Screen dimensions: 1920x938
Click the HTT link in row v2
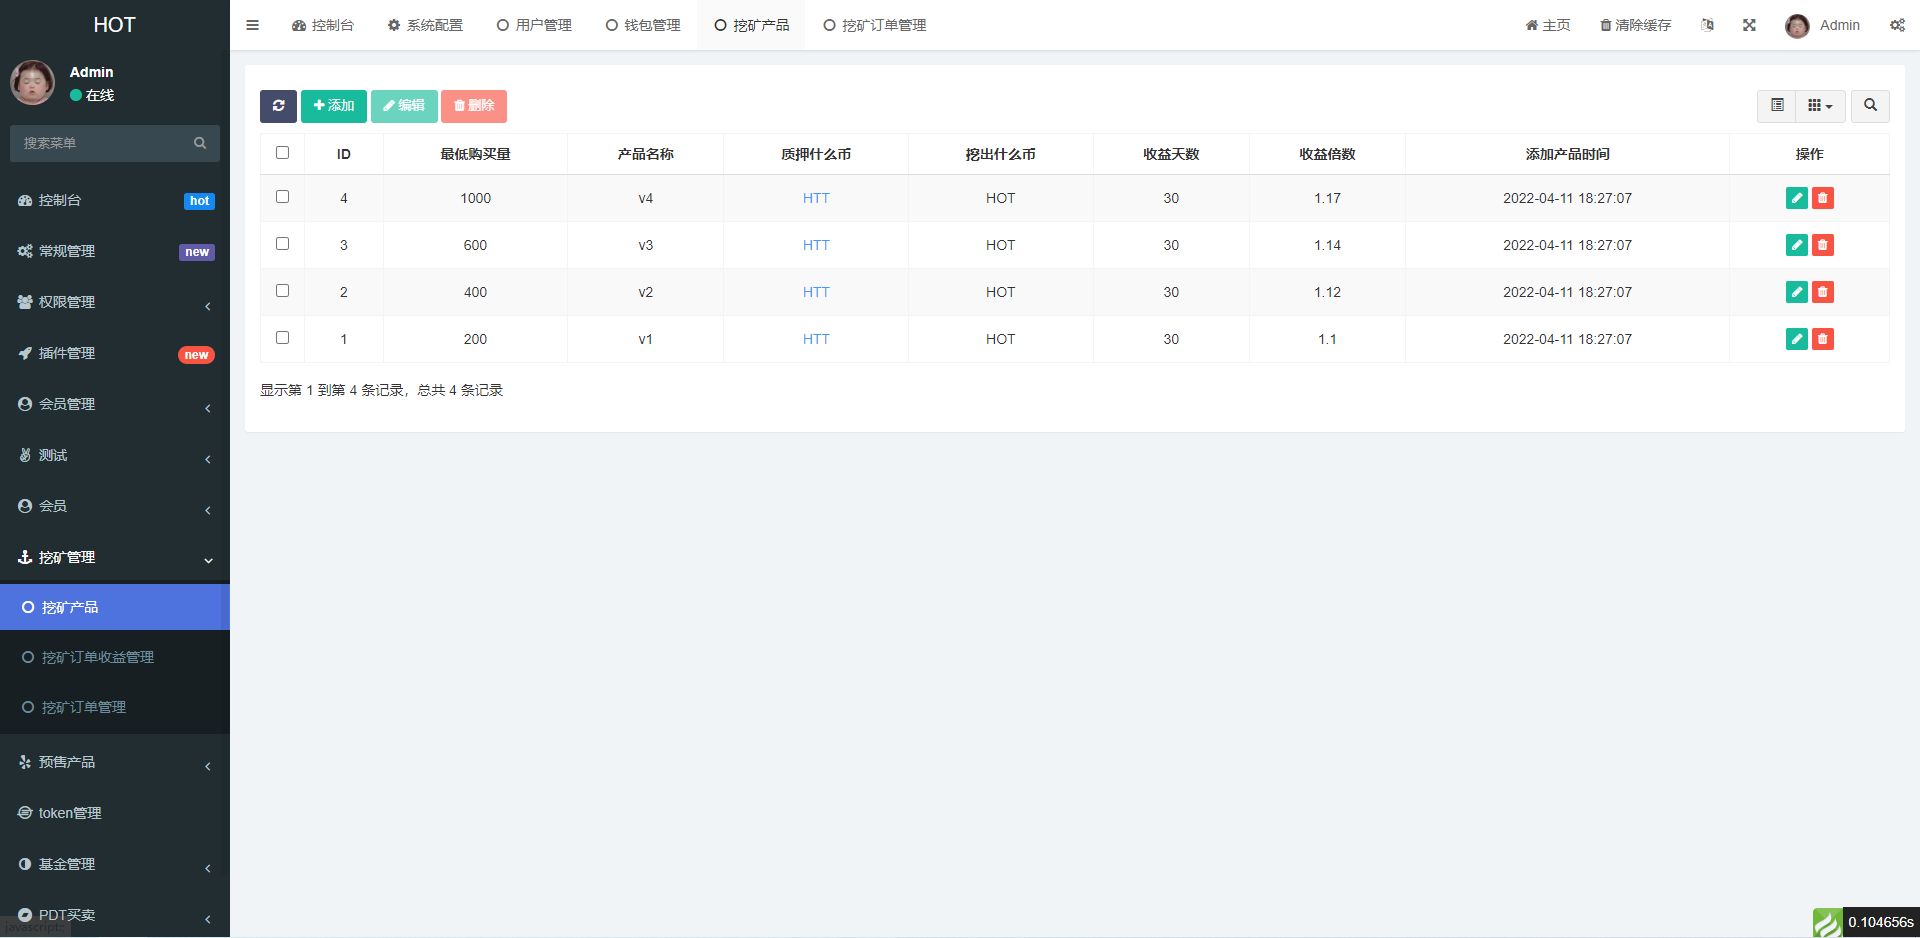click(816, 292)
